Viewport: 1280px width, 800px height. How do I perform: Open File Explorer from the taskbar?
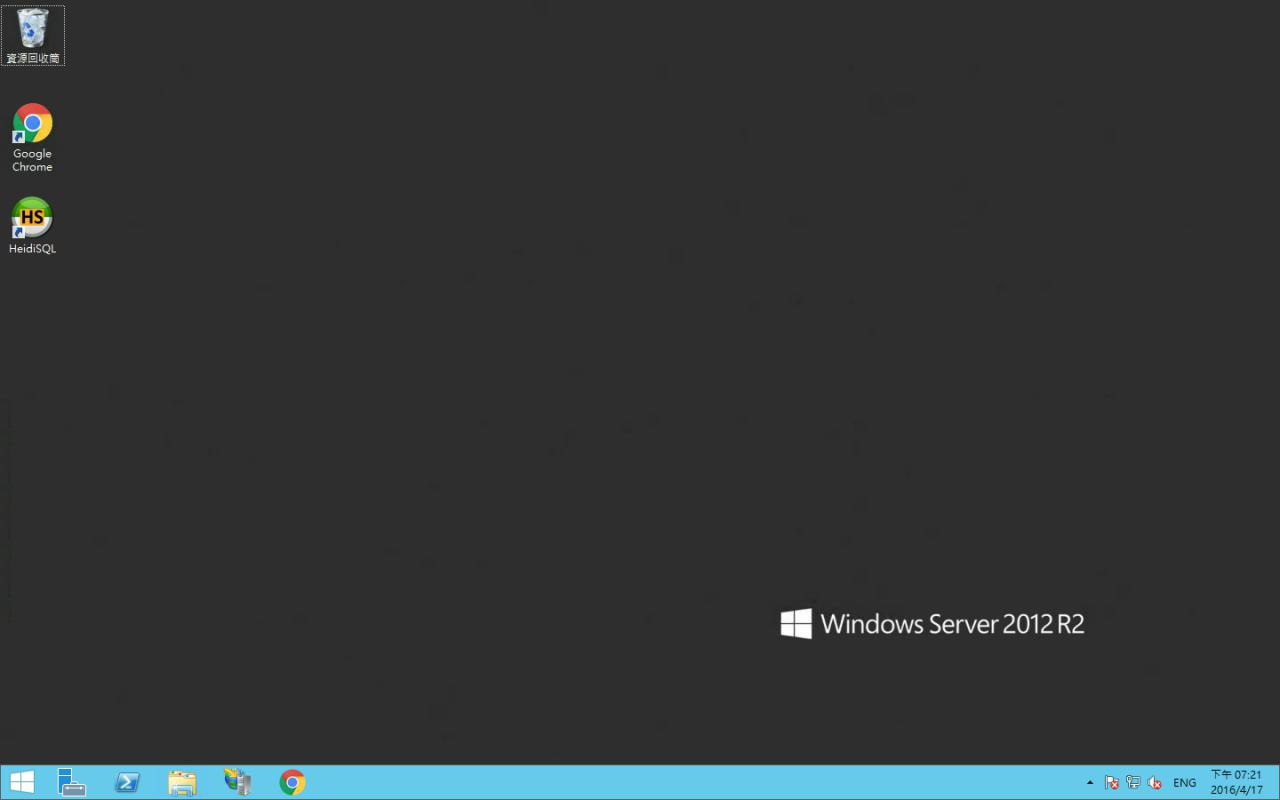(x=182, y=782)
